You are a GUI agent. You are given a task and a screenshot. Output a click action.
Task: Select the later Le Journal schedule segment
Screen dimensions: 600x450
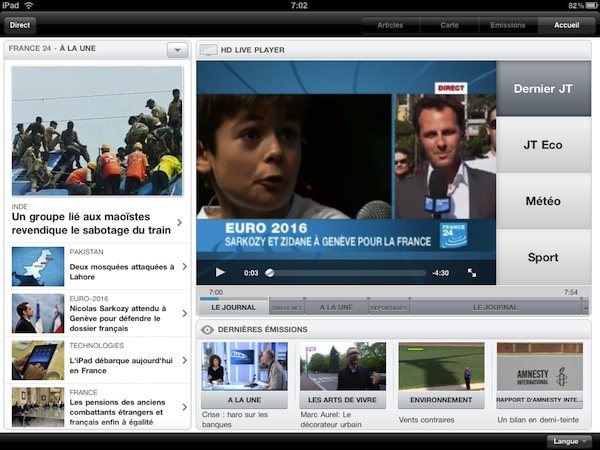(496, 307)
